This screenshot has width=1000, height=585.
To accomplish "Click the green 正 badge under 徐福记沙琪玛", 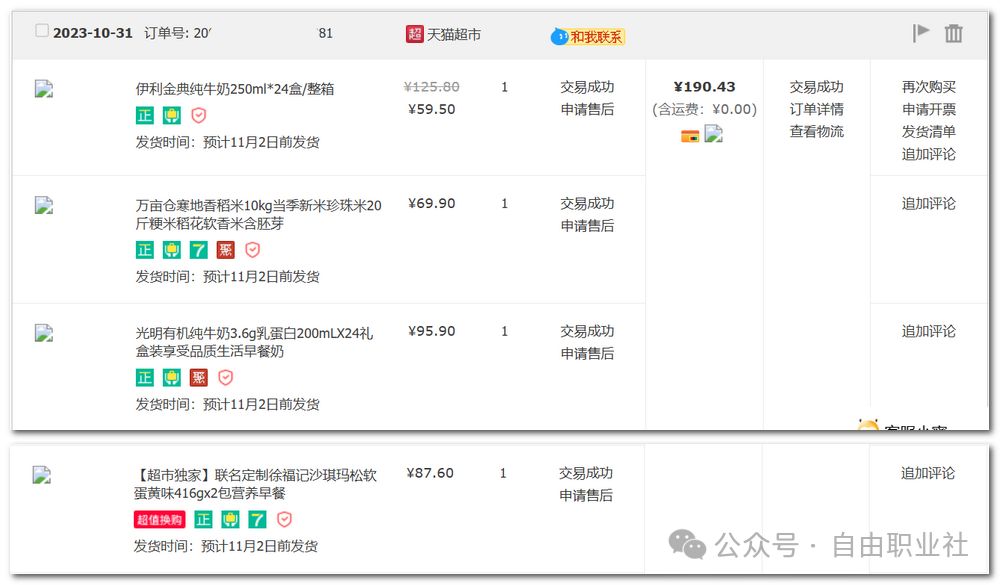I will tap(203, 520).
